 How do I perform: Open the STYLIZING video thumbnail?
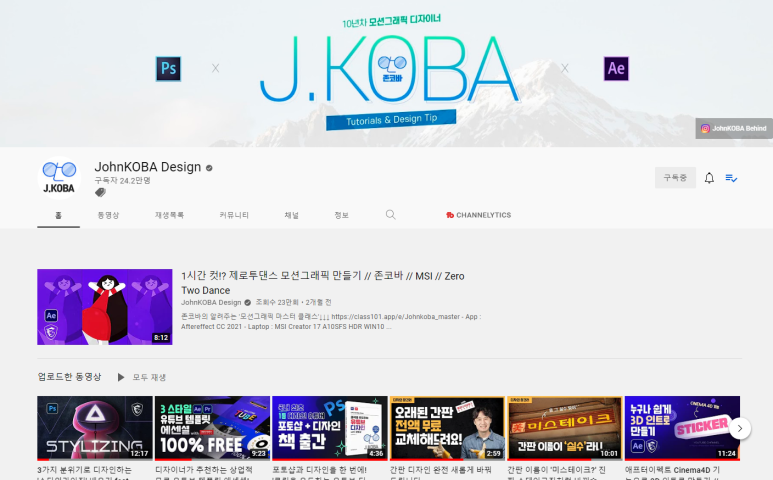[x=95, y=428]
